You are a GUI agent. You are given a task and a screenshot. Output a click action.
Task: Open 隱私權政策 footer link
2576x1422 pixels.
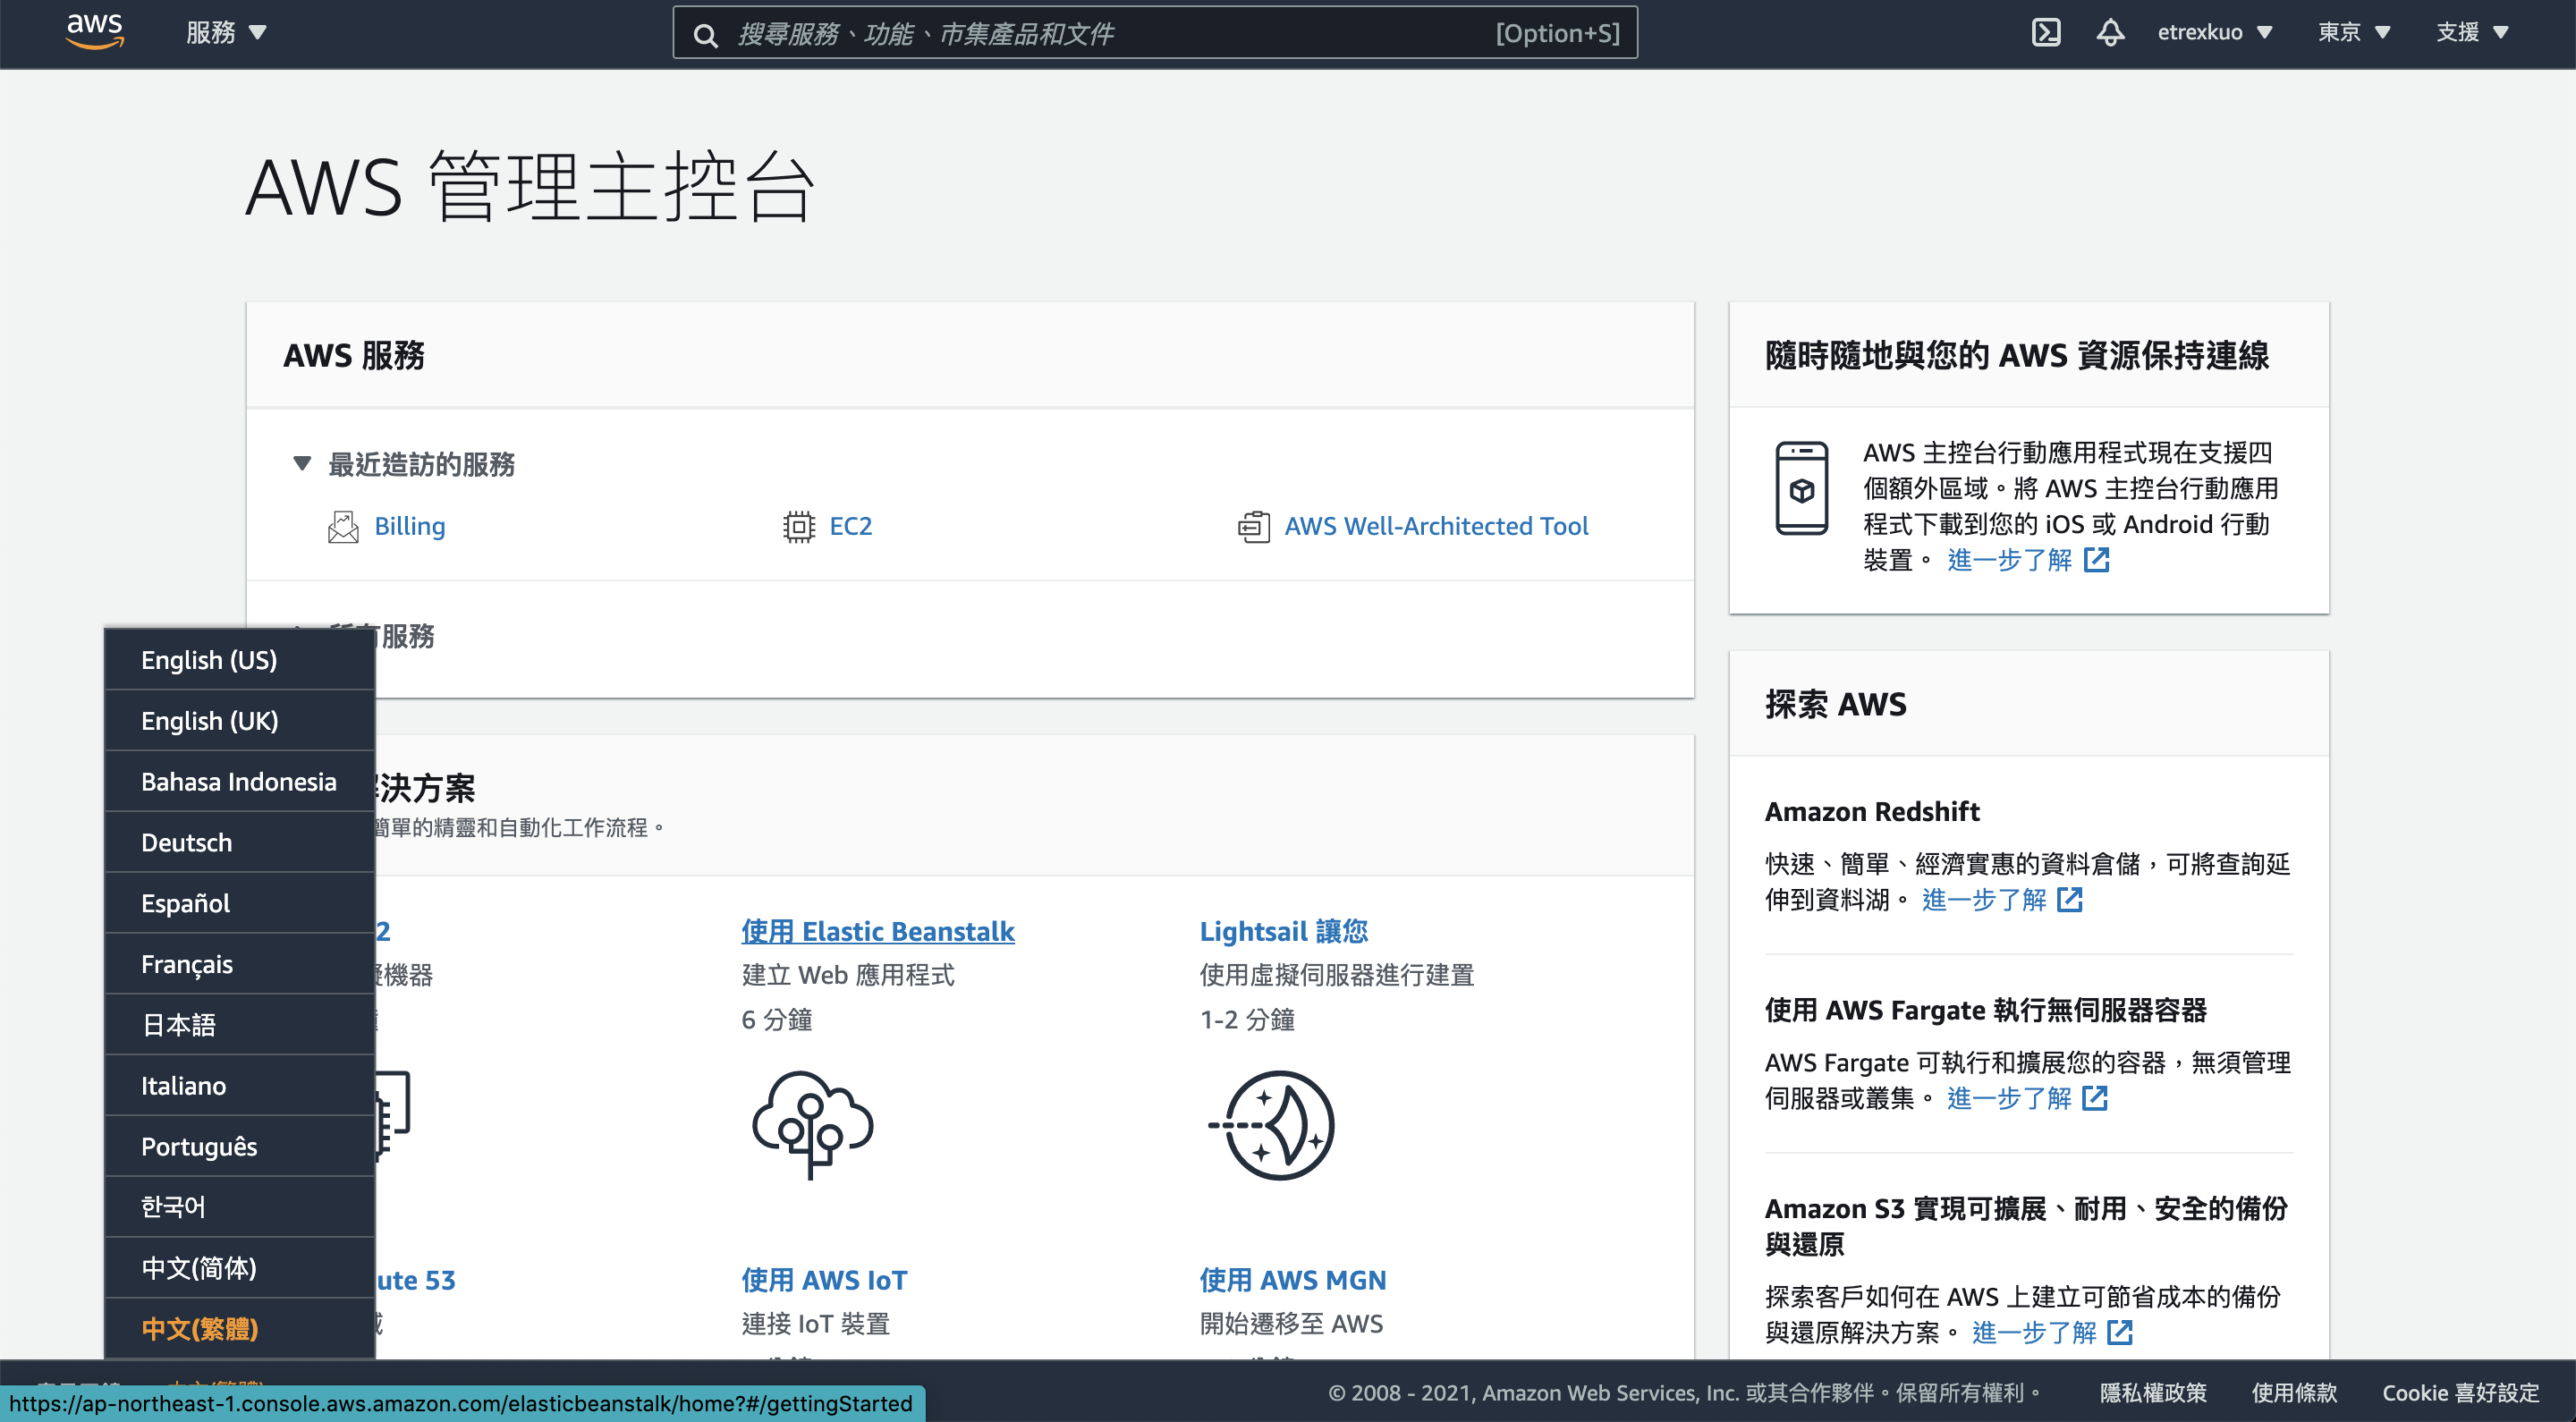2152,1393
